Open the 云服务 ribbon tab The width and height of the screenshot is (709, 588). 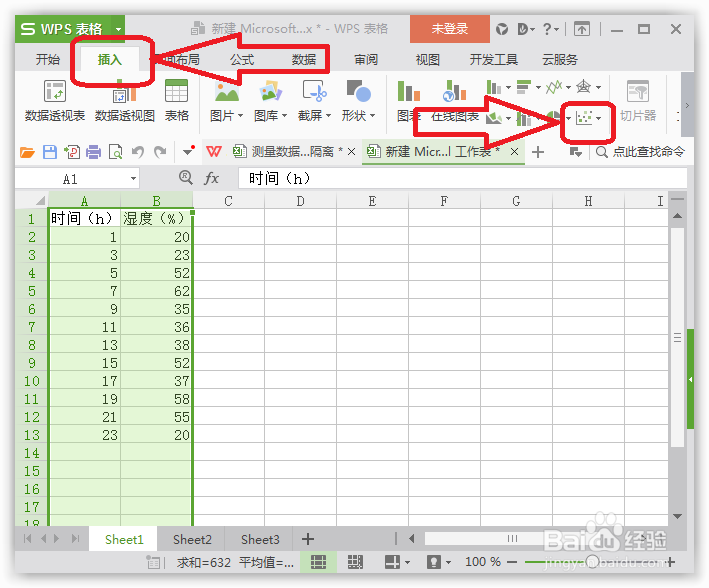pos(560,59)
